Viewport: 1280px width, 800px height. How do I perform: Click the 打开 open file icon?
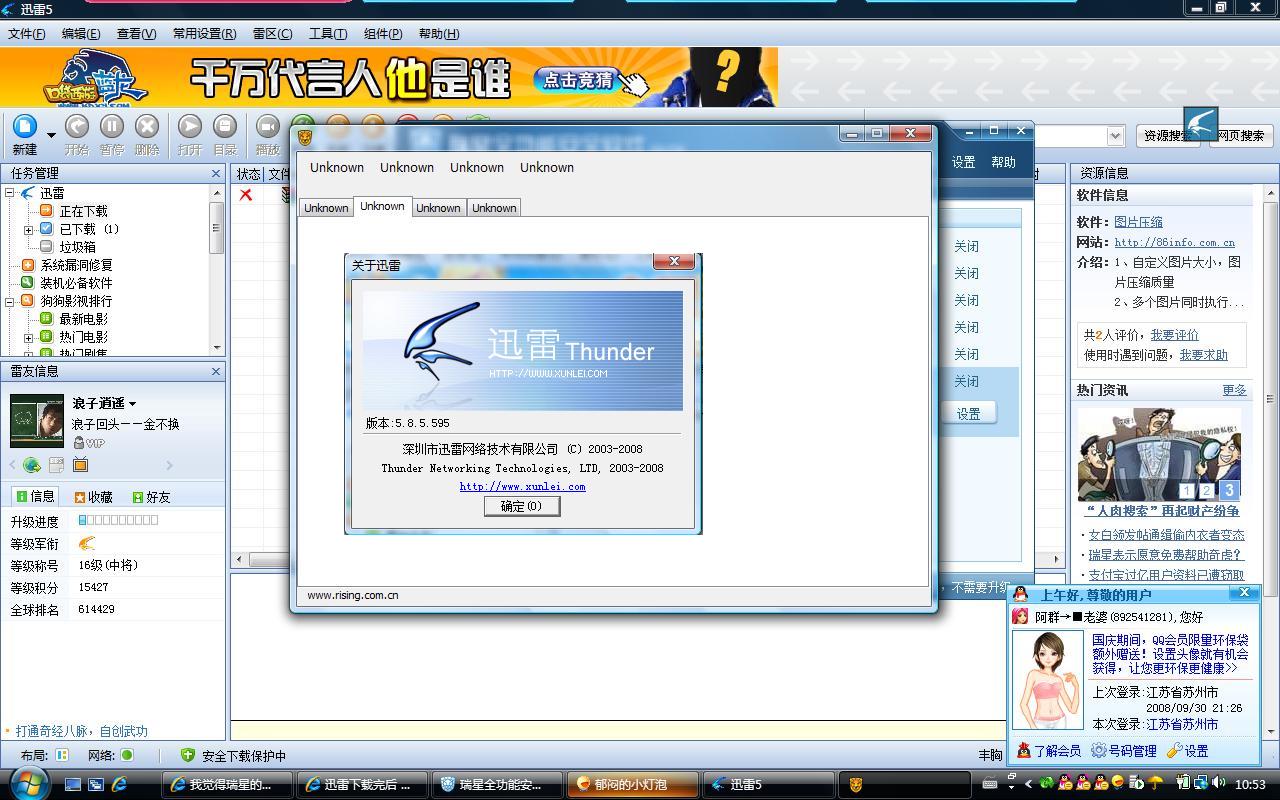pos(190,127)
